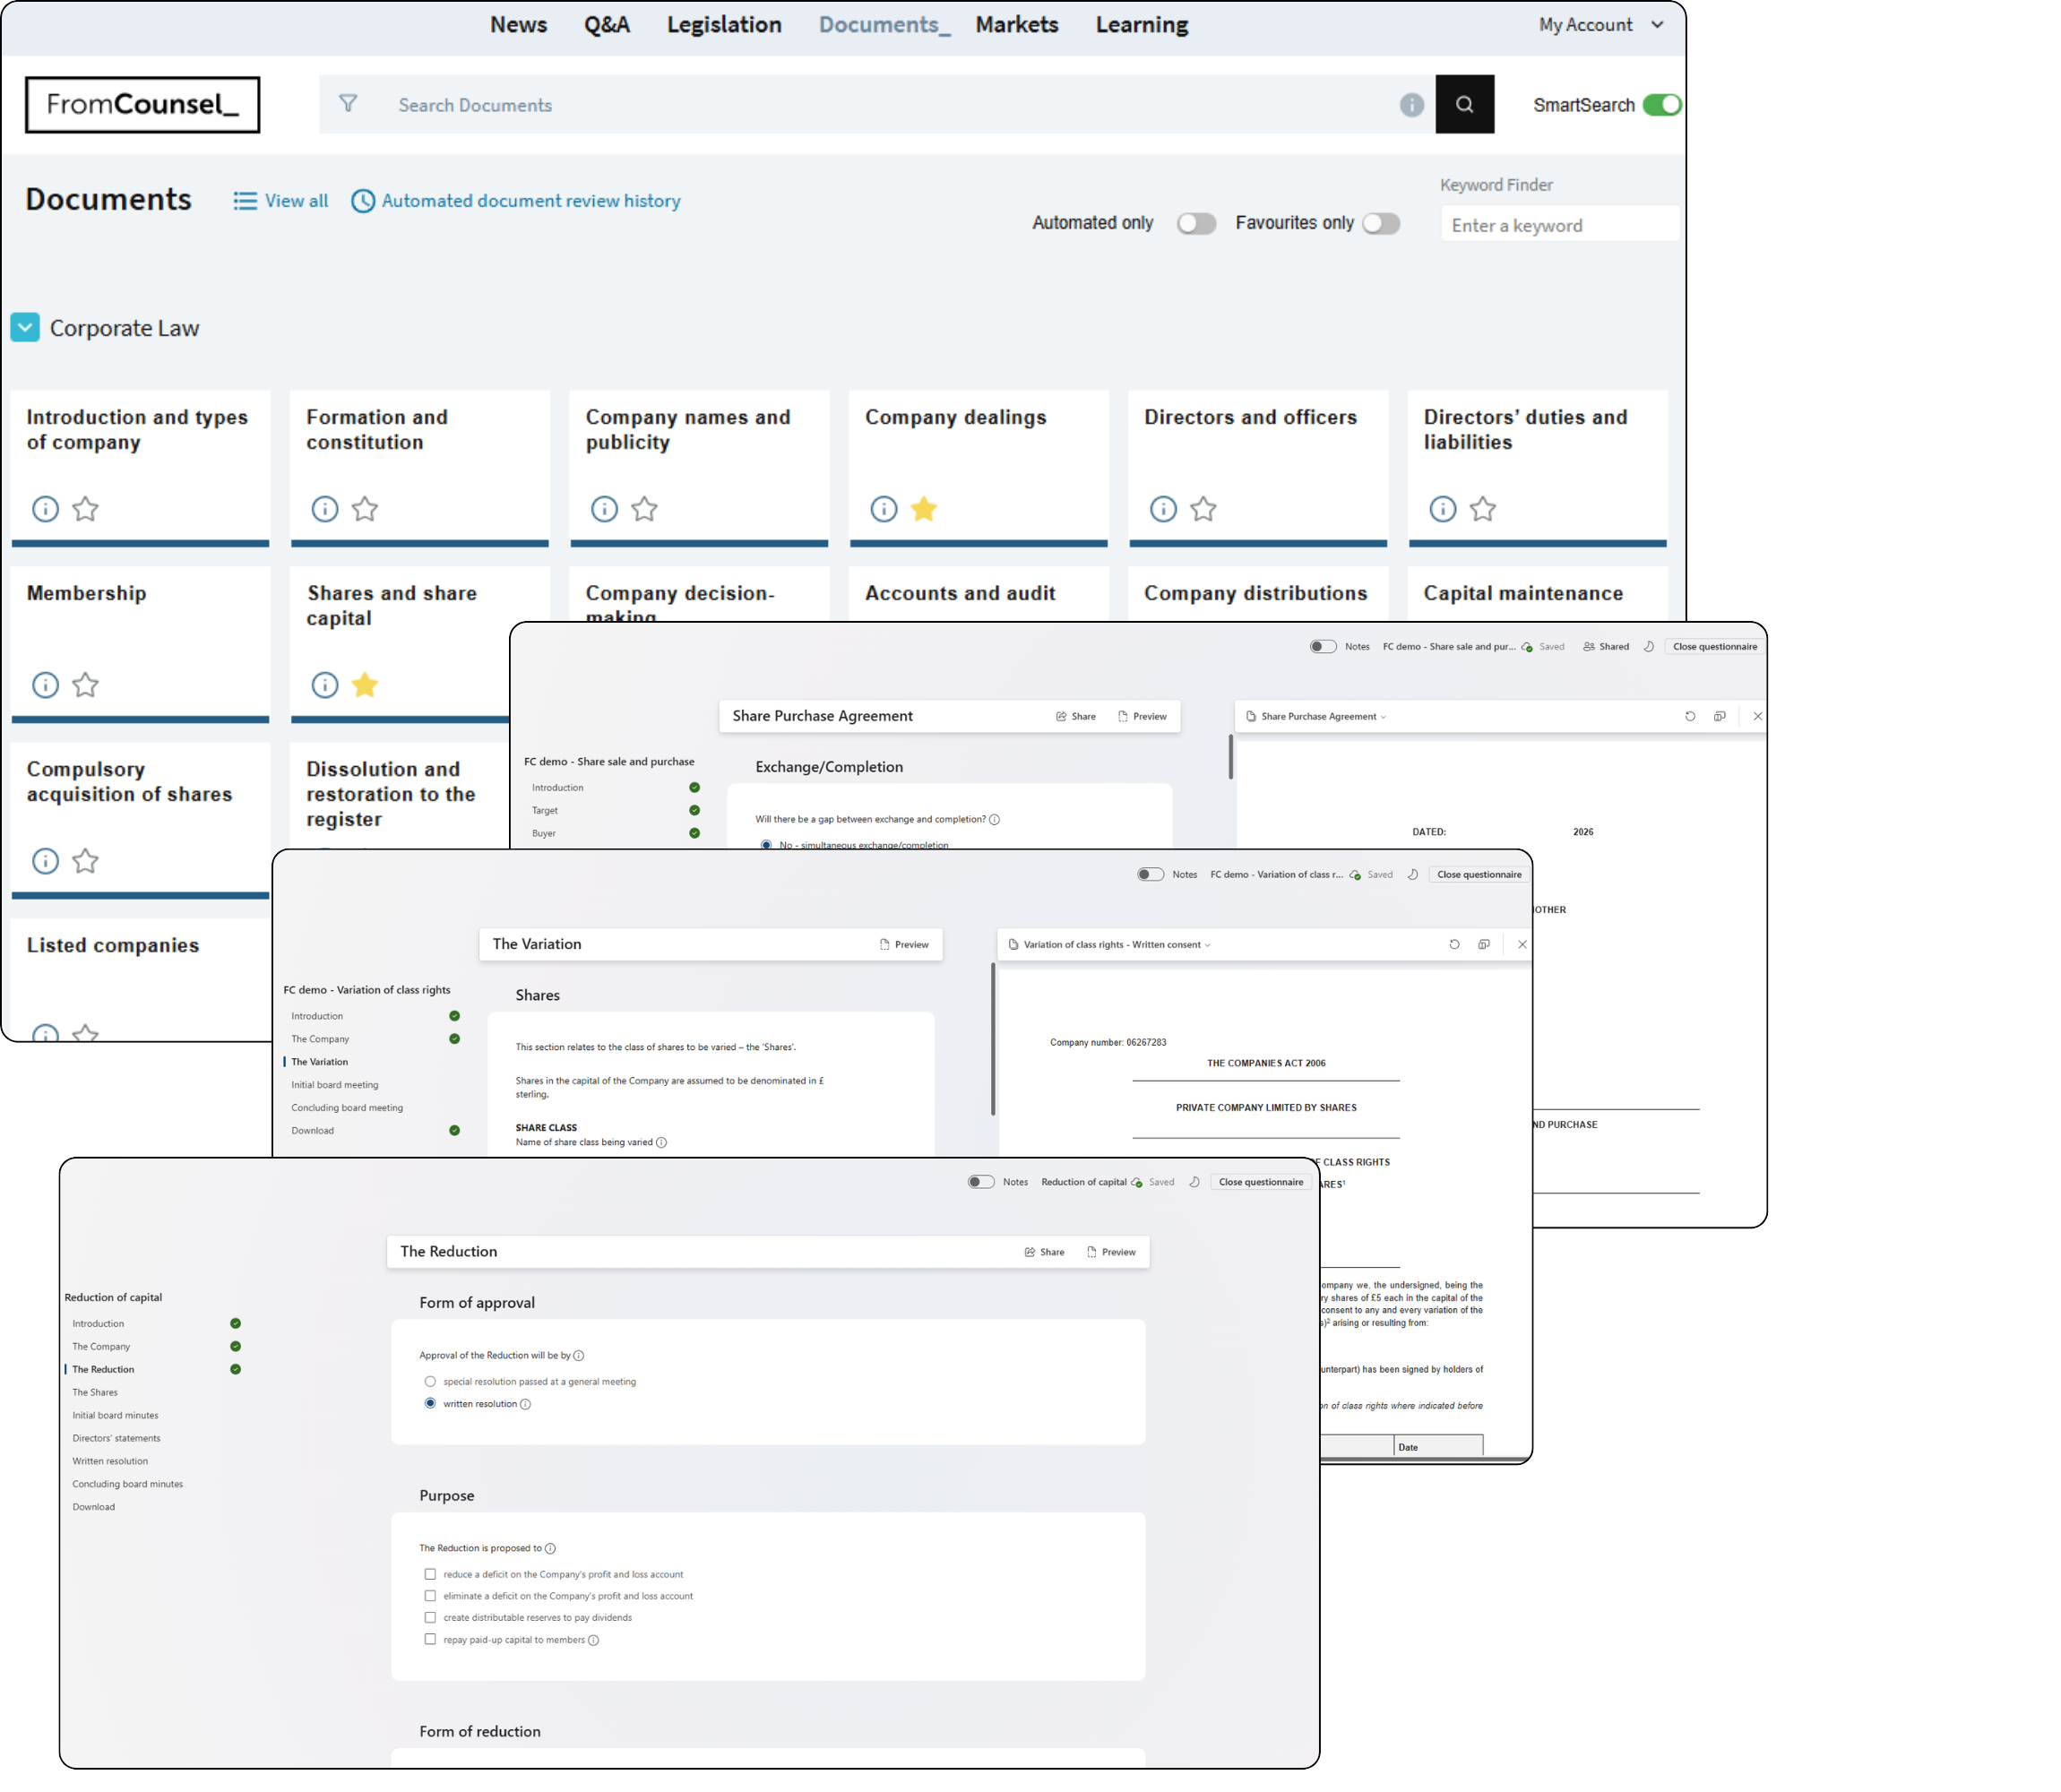Pop out Variation of class rights preview
Screen dimensions: 2061x1792
click(x=1483, y=944)
